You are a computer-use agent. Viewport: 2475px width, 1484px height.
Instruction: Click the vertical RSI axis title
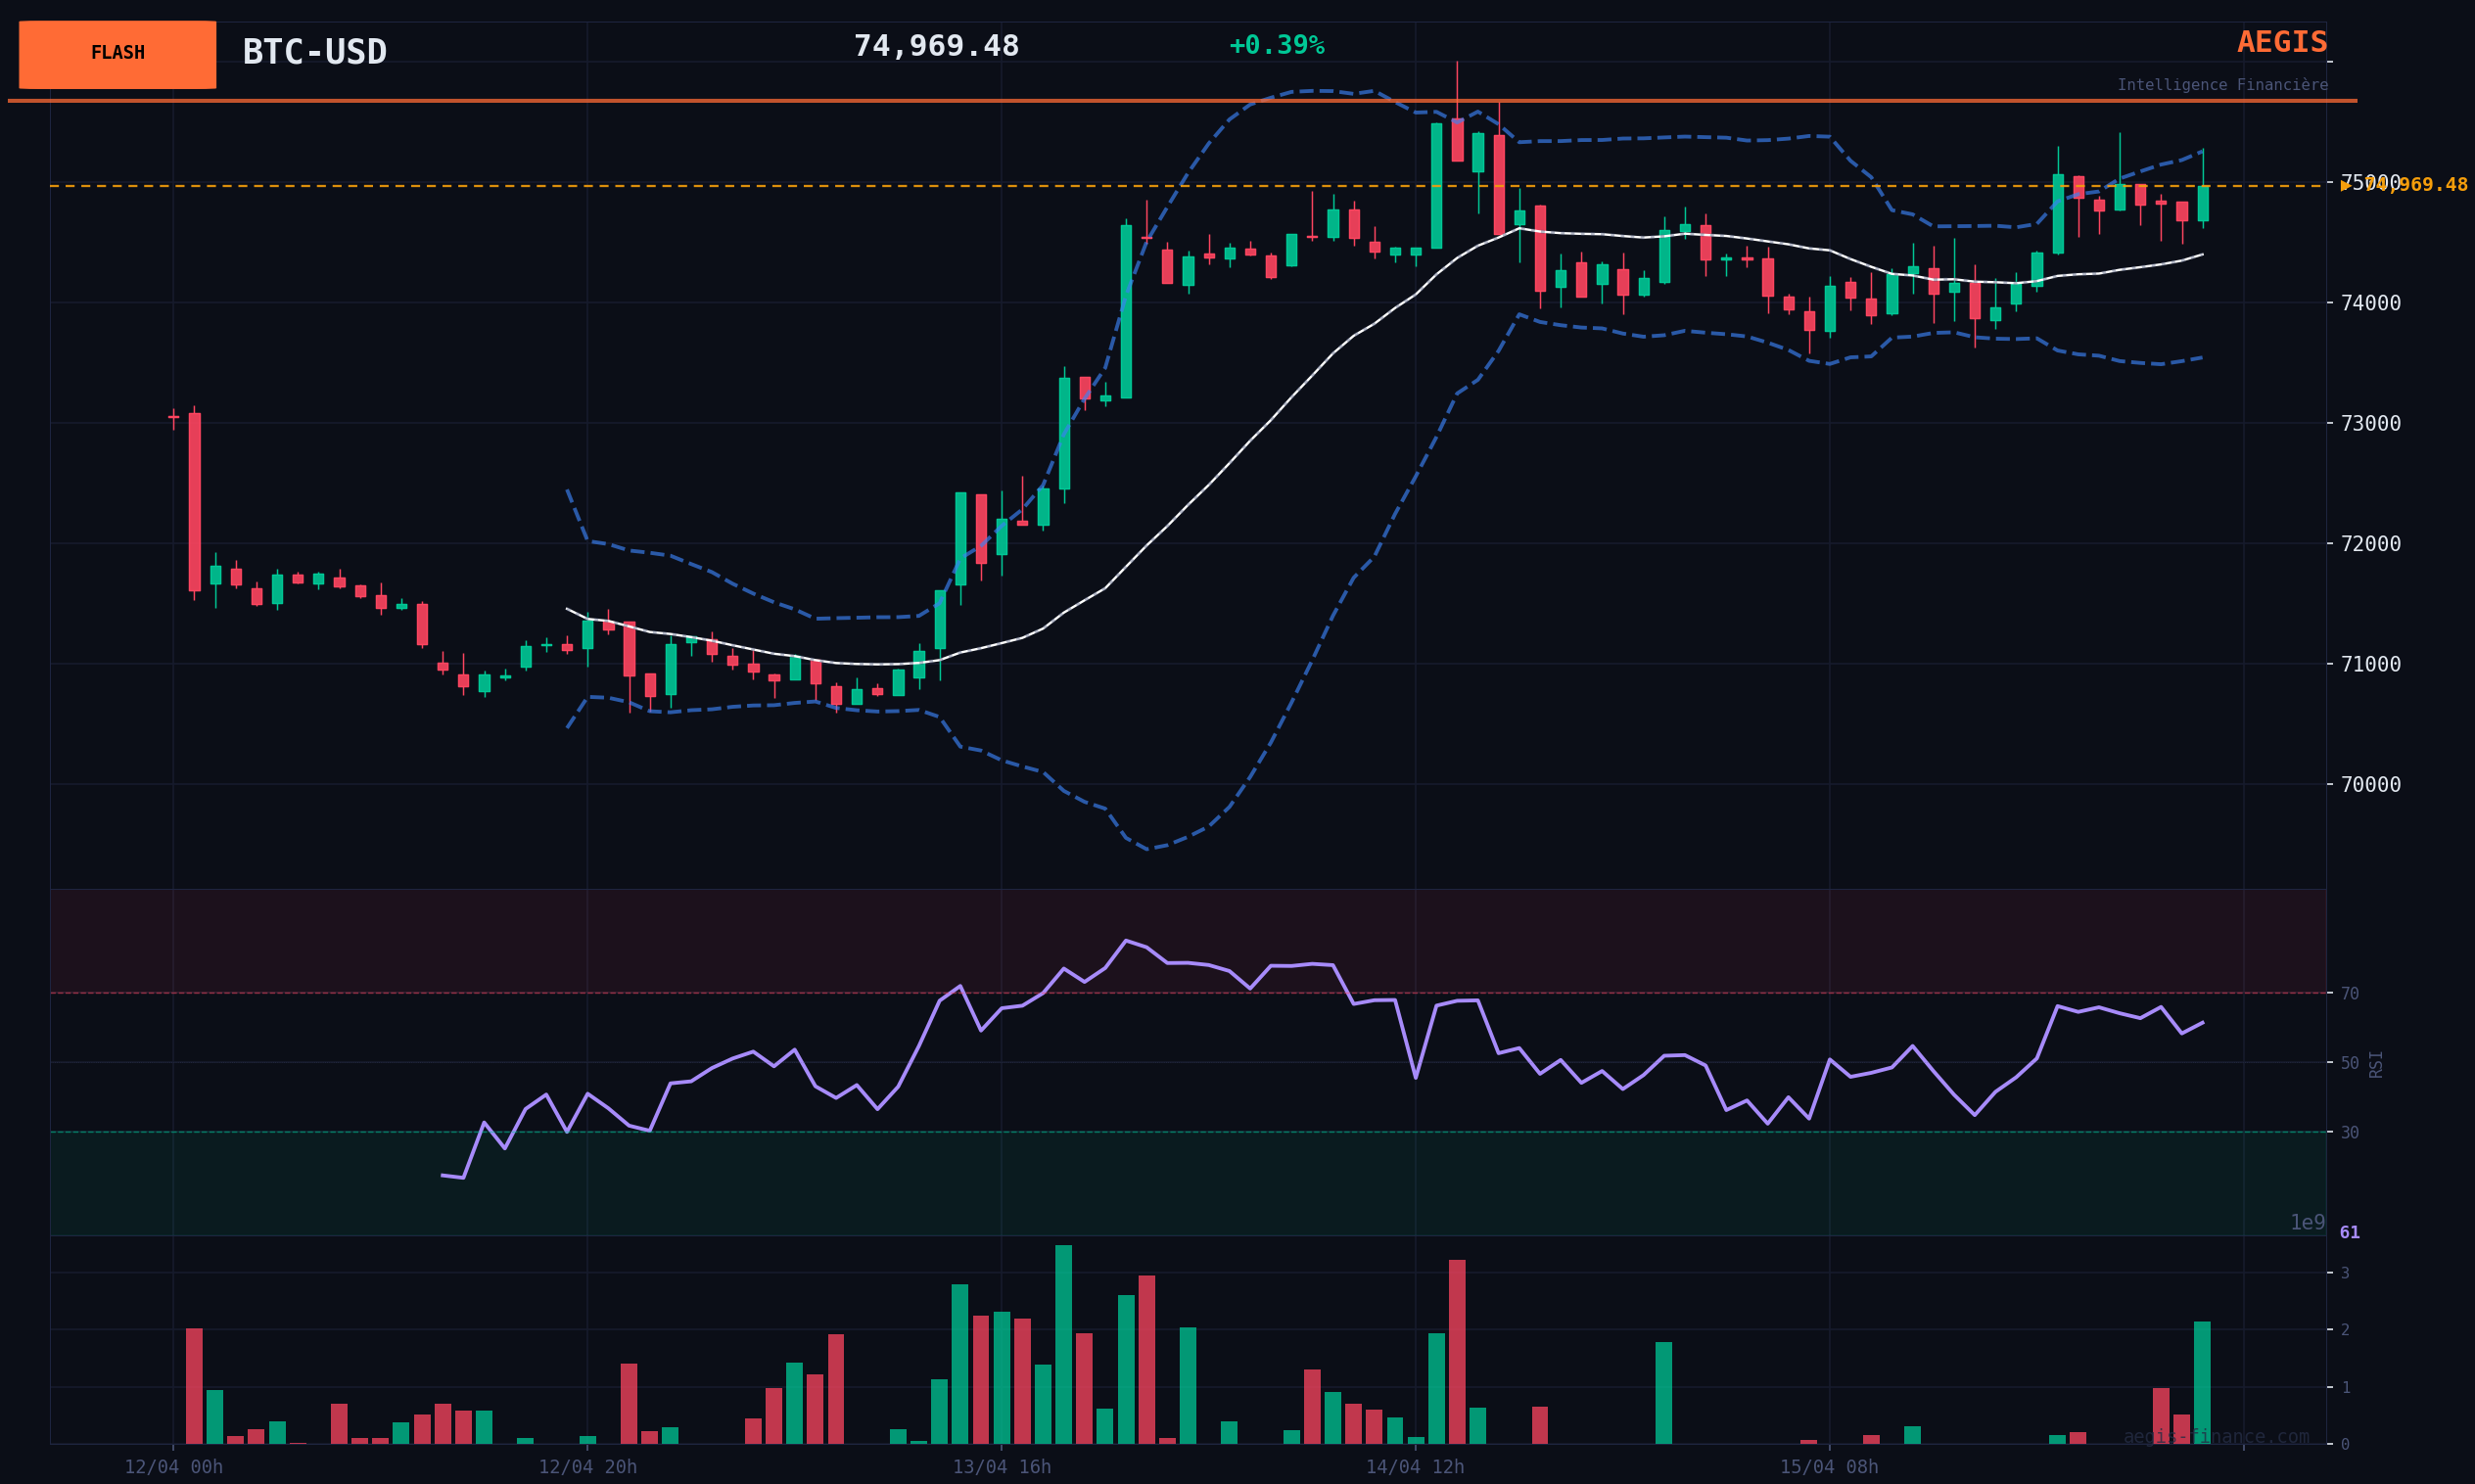point(2376,1064)
